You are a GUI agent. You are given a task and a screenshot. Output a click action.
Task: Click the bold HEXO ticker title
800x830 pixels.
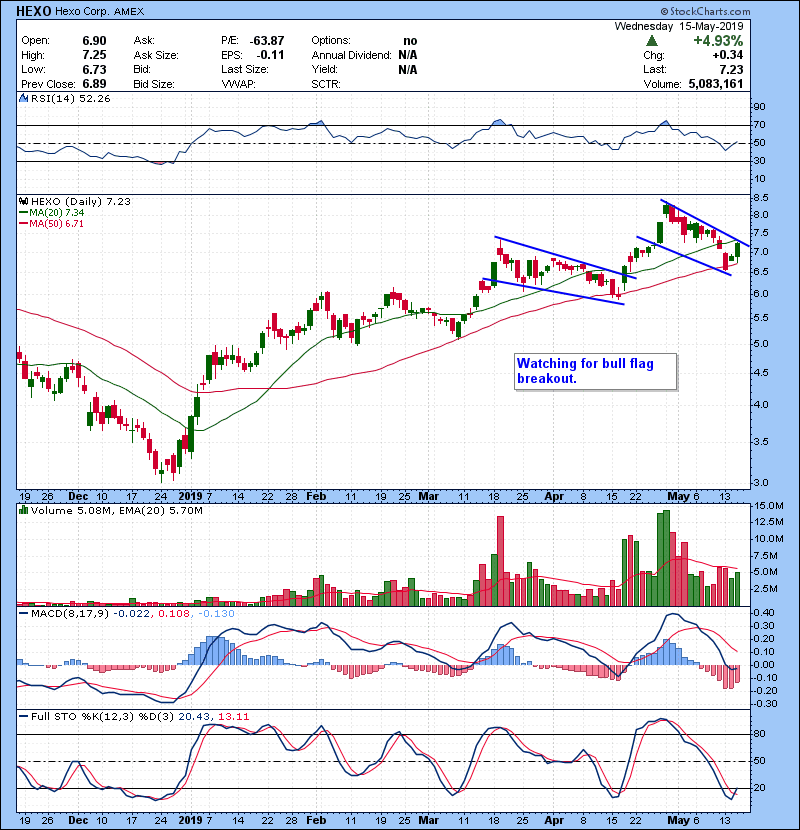[34, 11]
